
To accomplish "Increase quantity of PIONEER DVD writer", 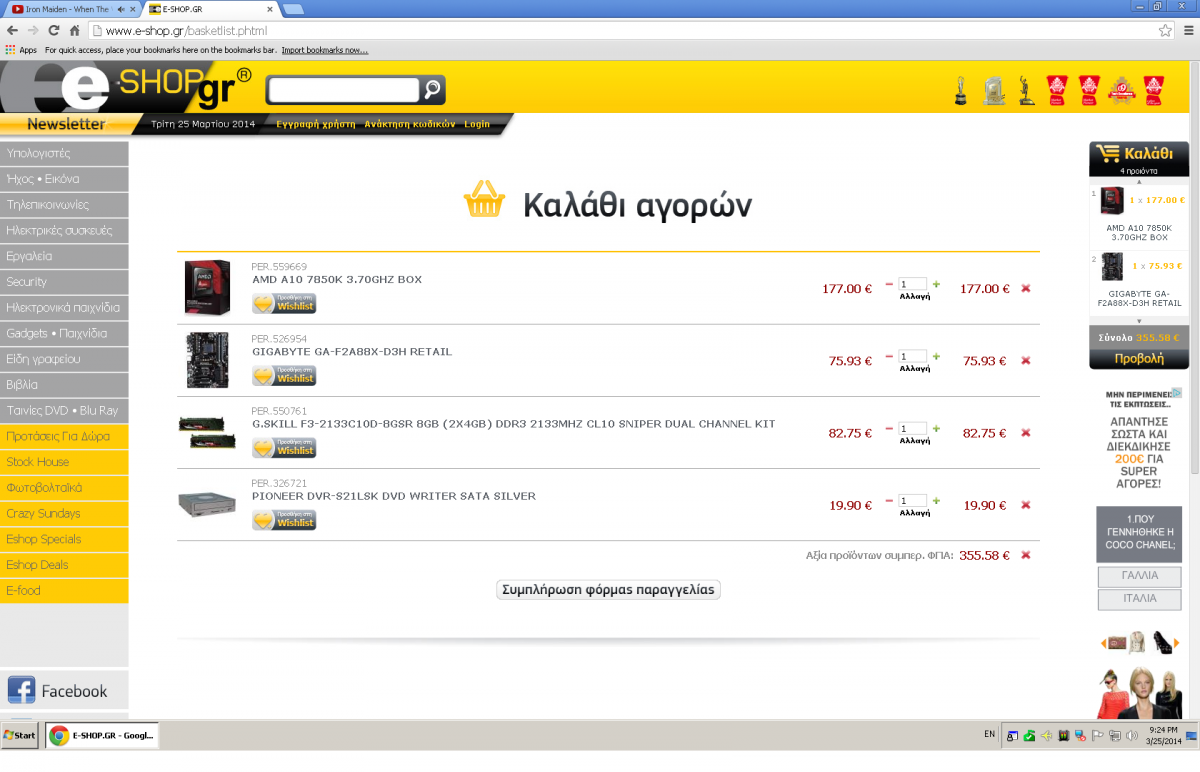I will [936, 500].
